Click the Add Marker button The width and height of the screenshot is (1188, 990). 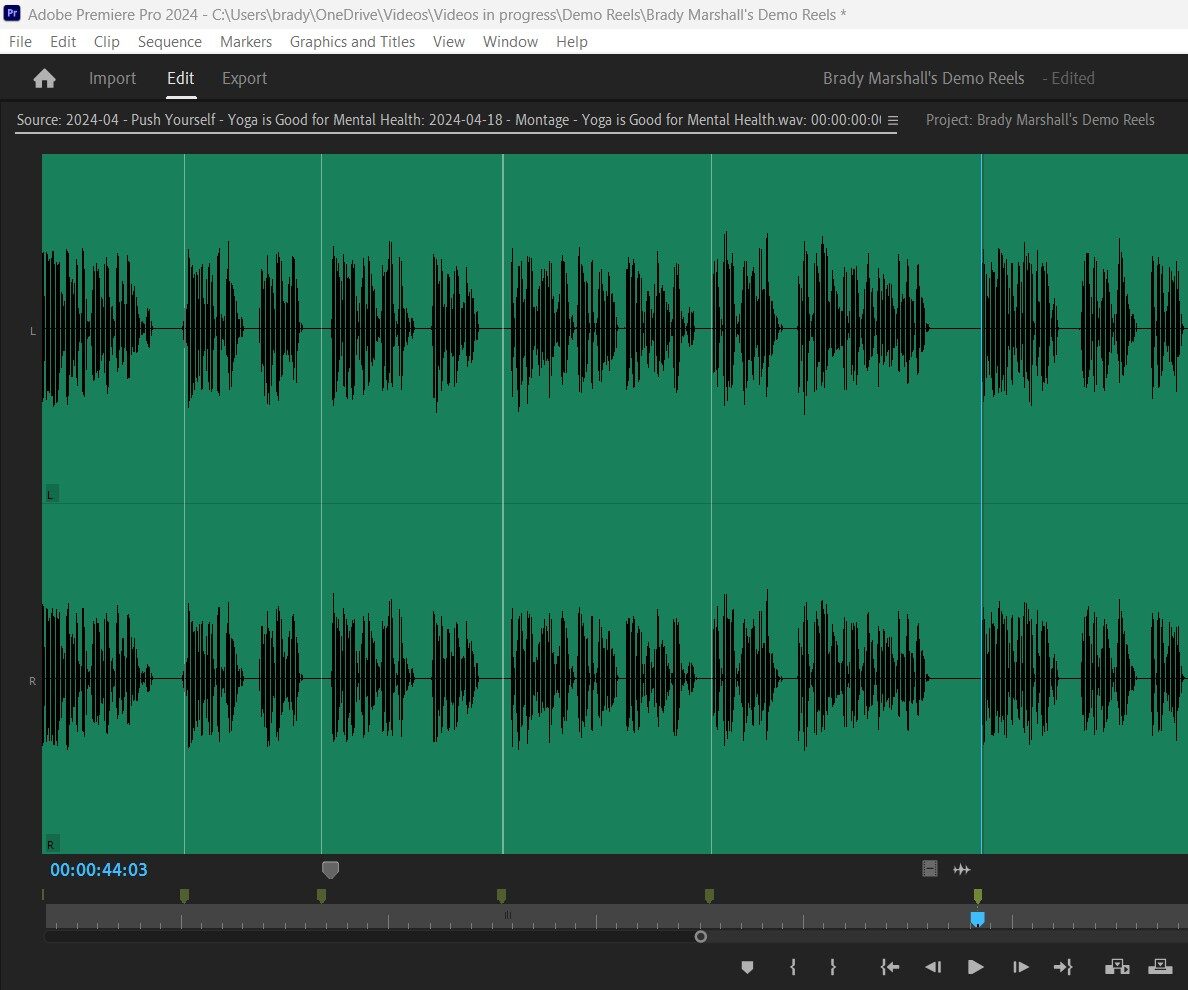(747, 967)
